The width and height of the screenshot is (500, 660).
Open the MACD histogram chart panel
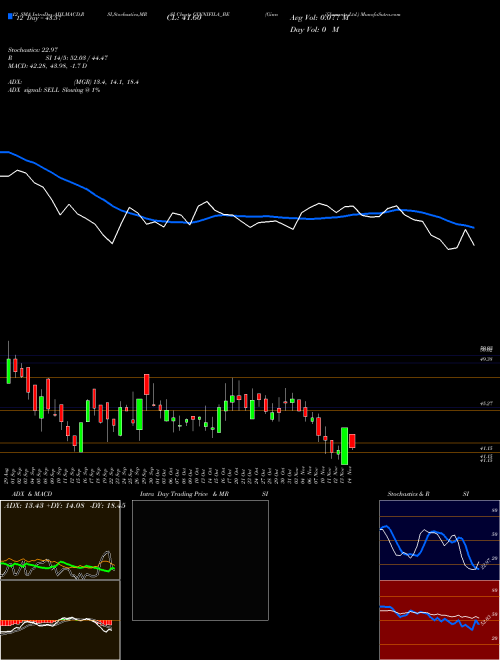tap(60, 620)
